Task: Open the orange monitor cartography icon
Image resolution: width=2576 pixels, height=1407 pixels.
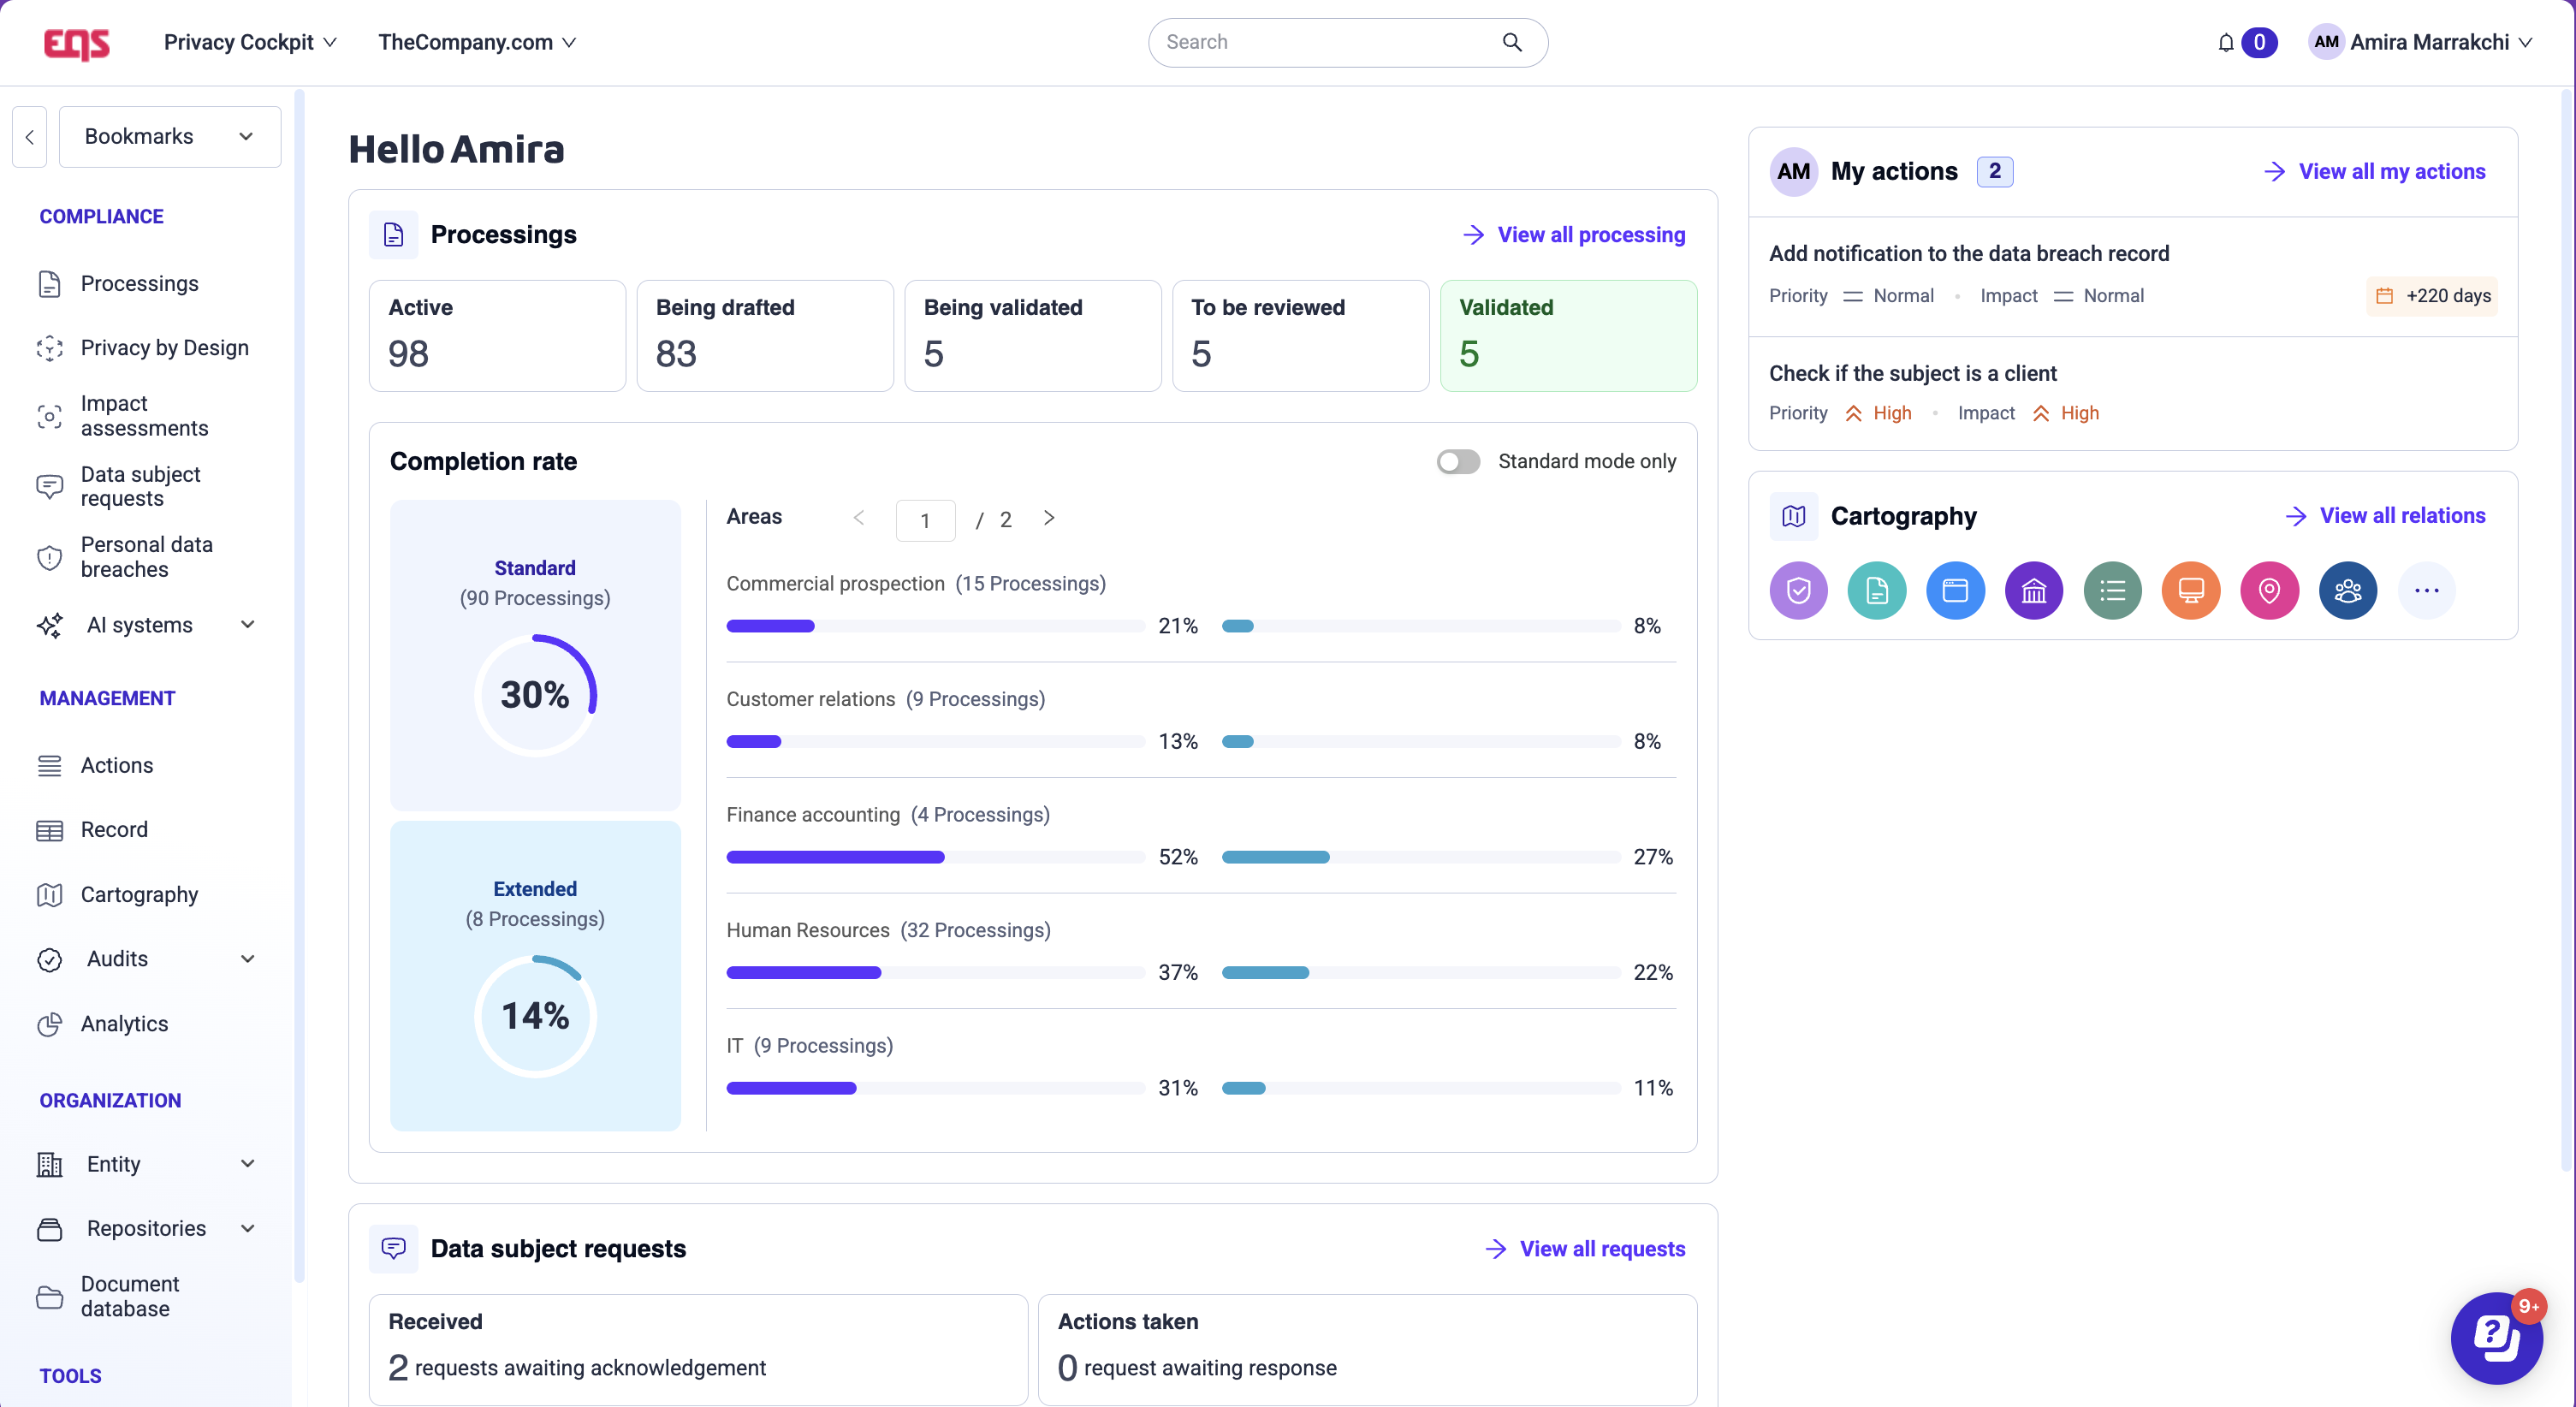Action: point(2190,591)
